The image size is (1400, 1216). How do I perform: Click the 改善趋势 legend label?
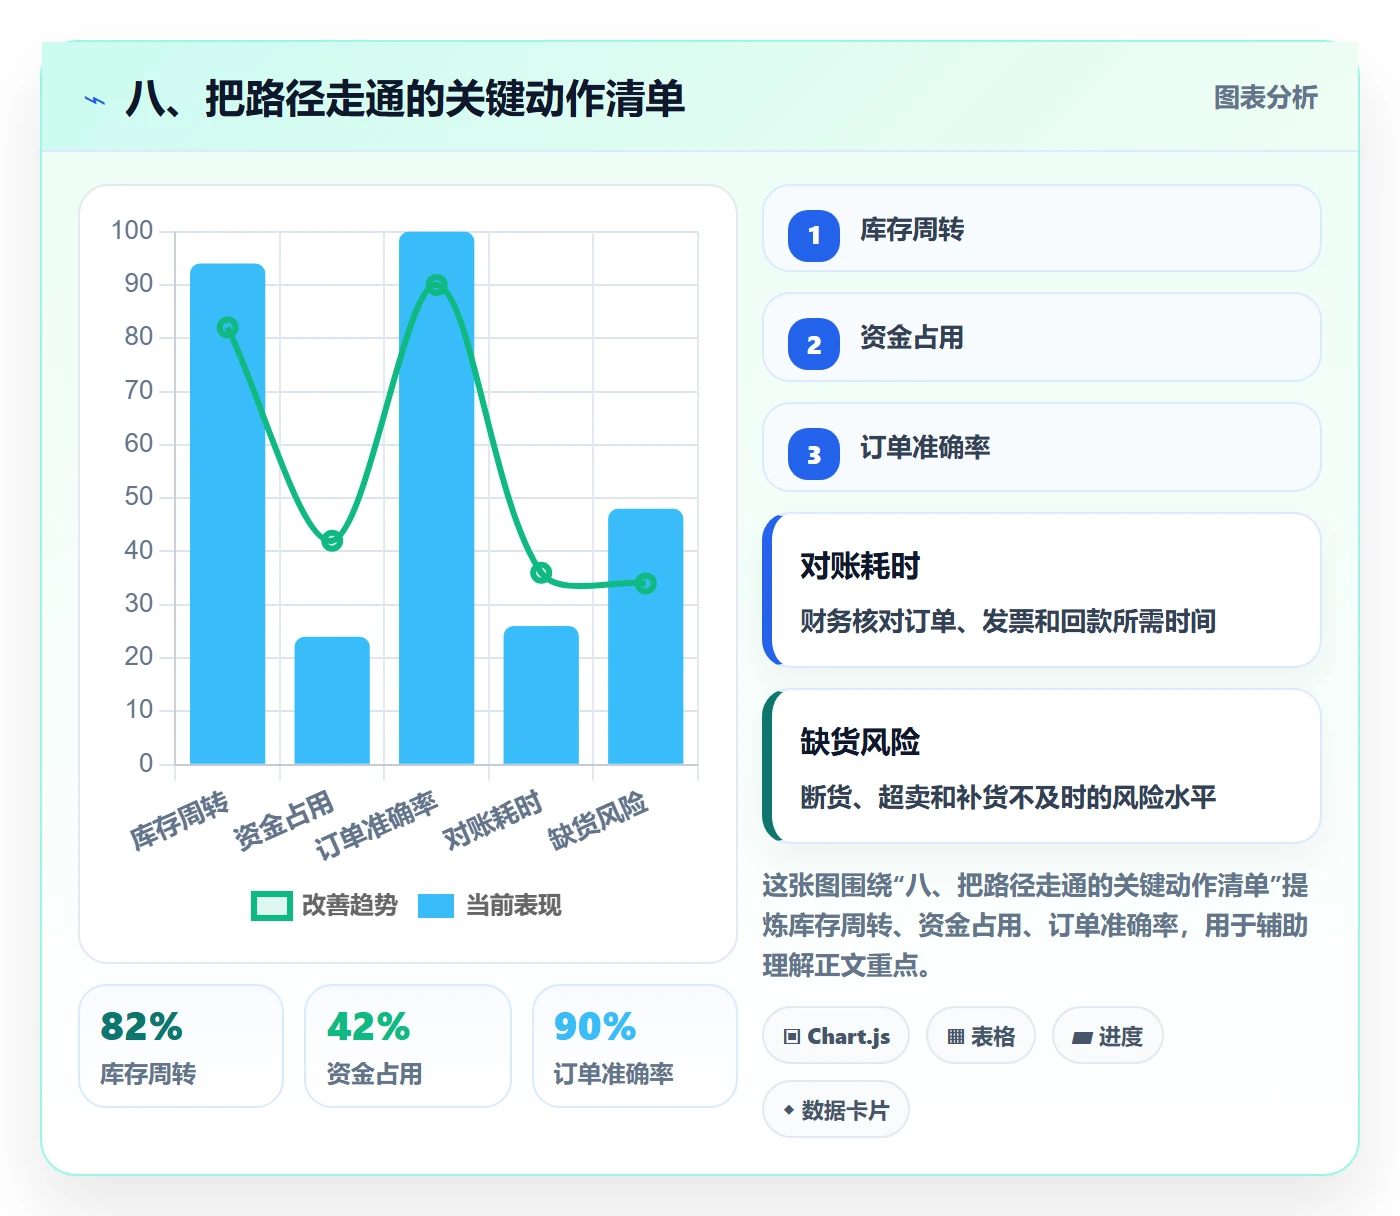350,906
